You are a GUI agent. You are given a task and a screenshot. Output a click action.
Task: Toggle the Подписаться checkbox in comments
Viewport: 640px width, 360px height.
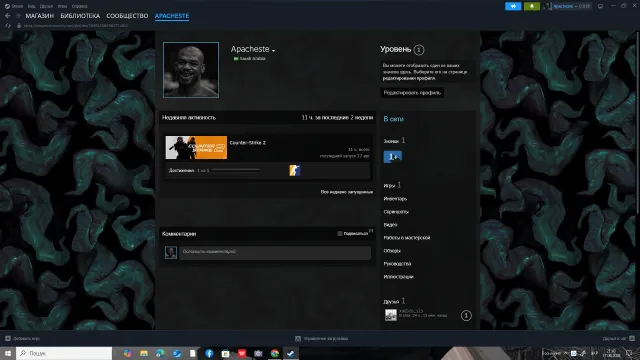click(340, 233)
